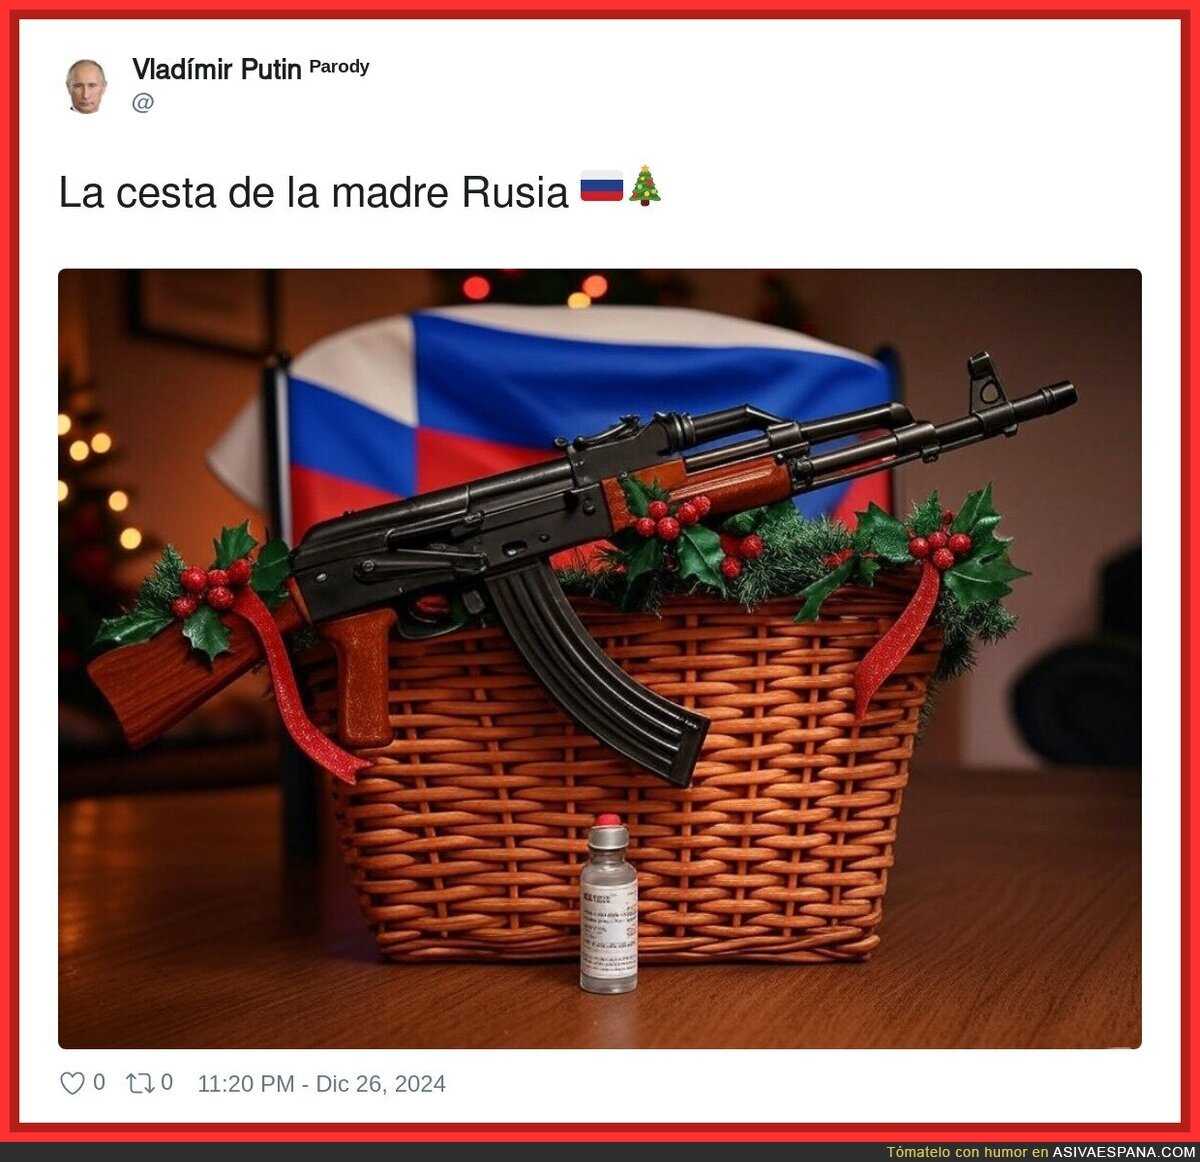The width and height of the screenshot is (1200, 1162).
Task: View the like count next to heart
Action: point(99,1082)
